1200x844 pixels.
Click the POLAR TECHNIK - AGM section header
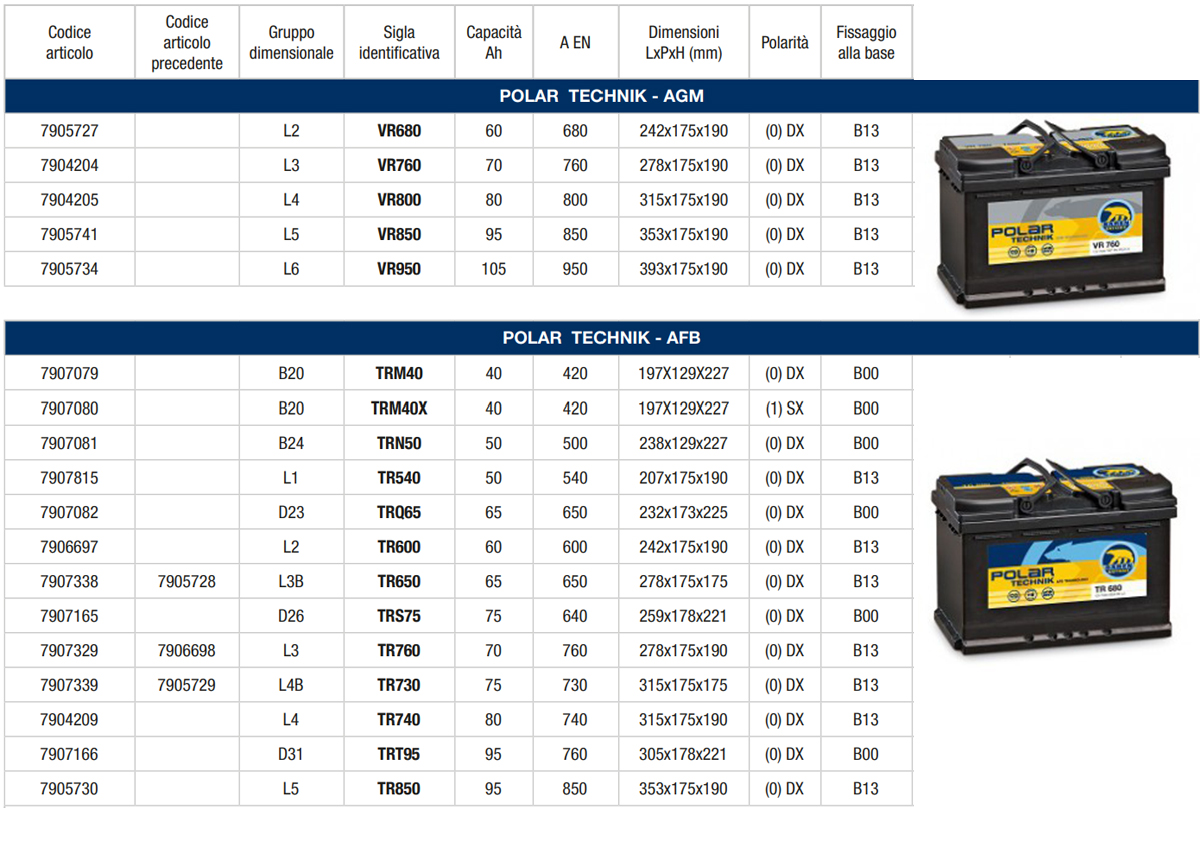coord(602,96)
